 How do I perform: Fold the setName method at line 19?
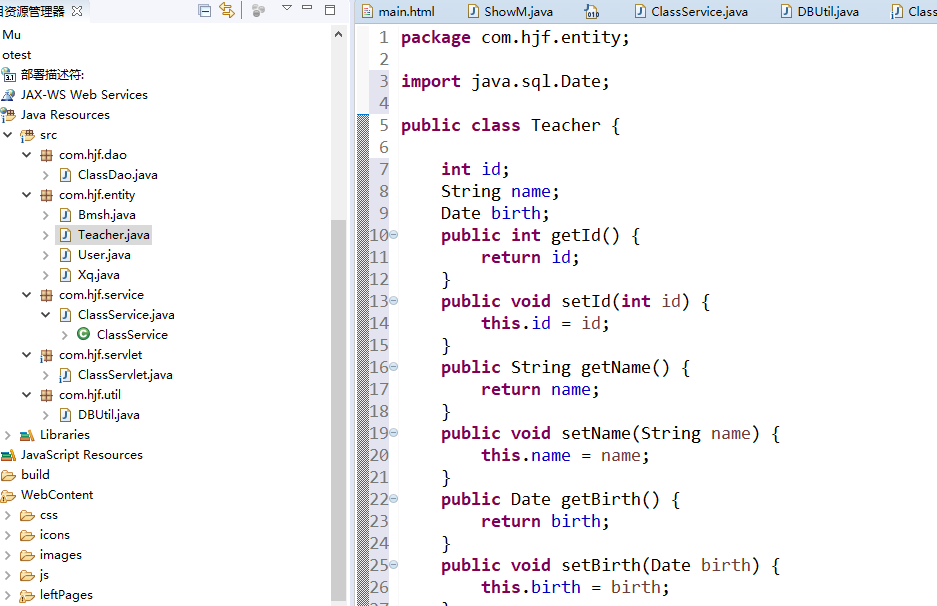tap(394, 433)
